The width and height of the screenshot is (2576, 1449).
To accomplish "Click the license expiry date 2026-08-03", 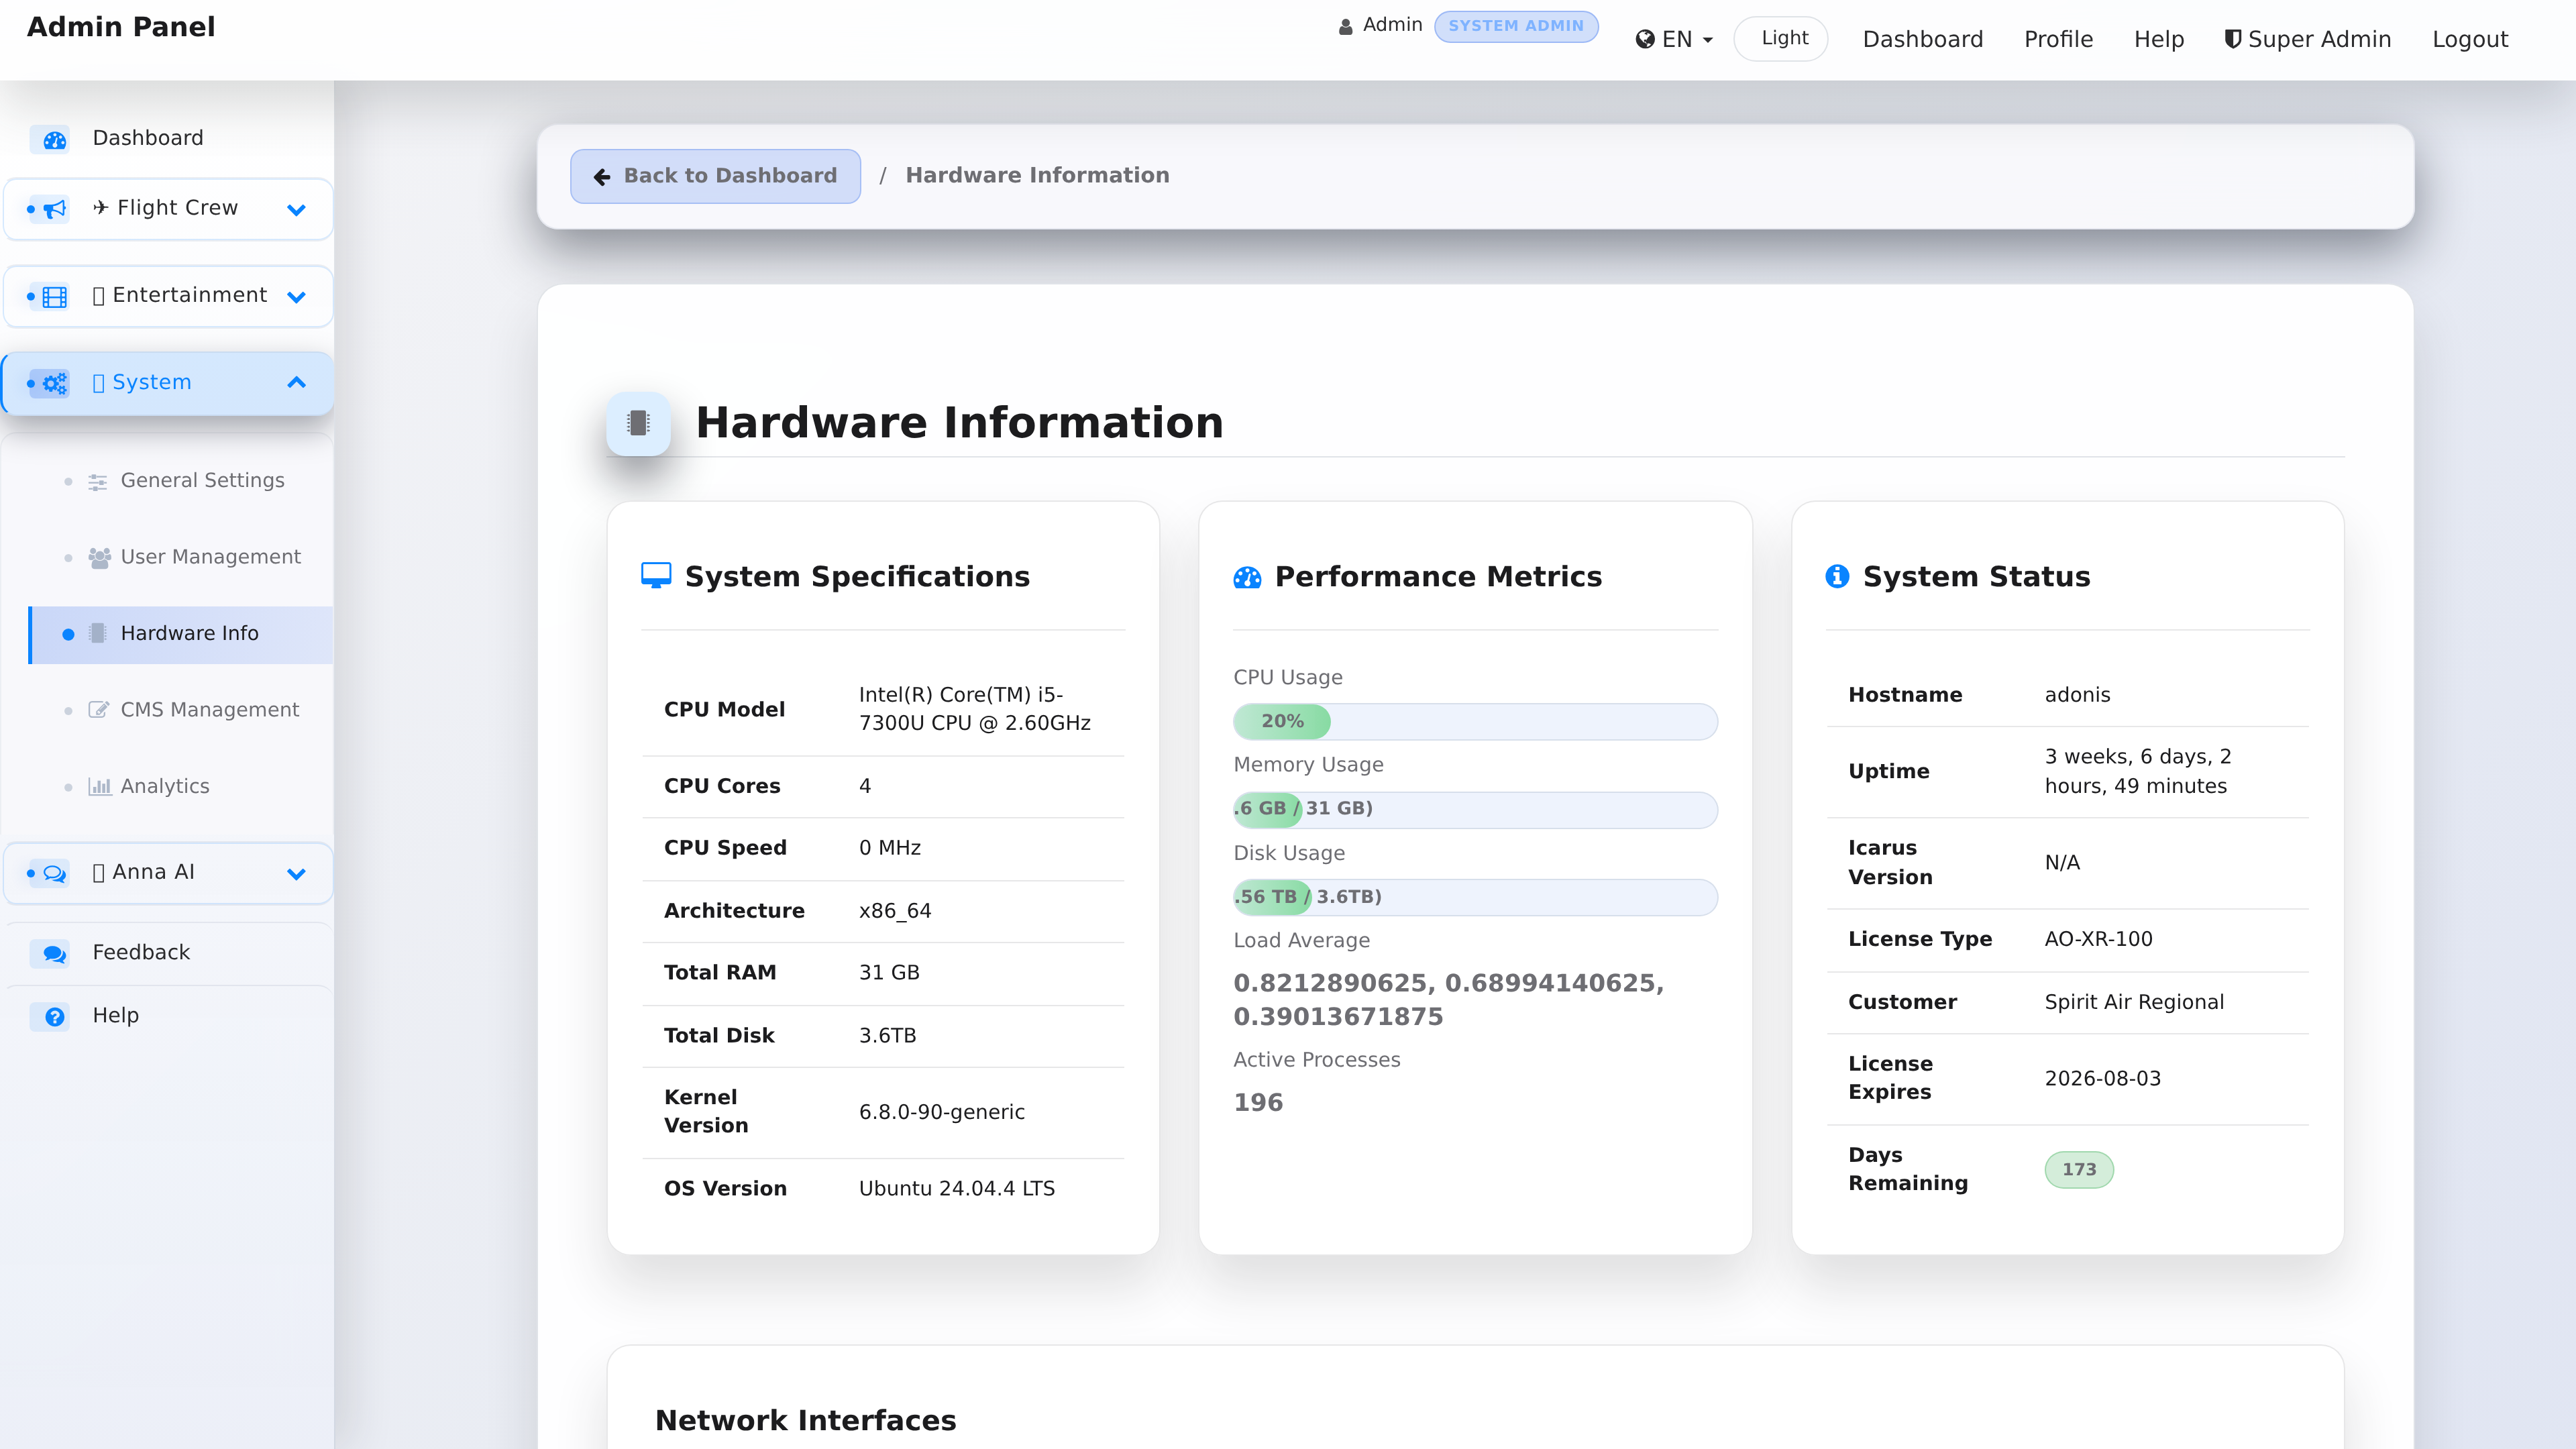I will point(2102,1079).
